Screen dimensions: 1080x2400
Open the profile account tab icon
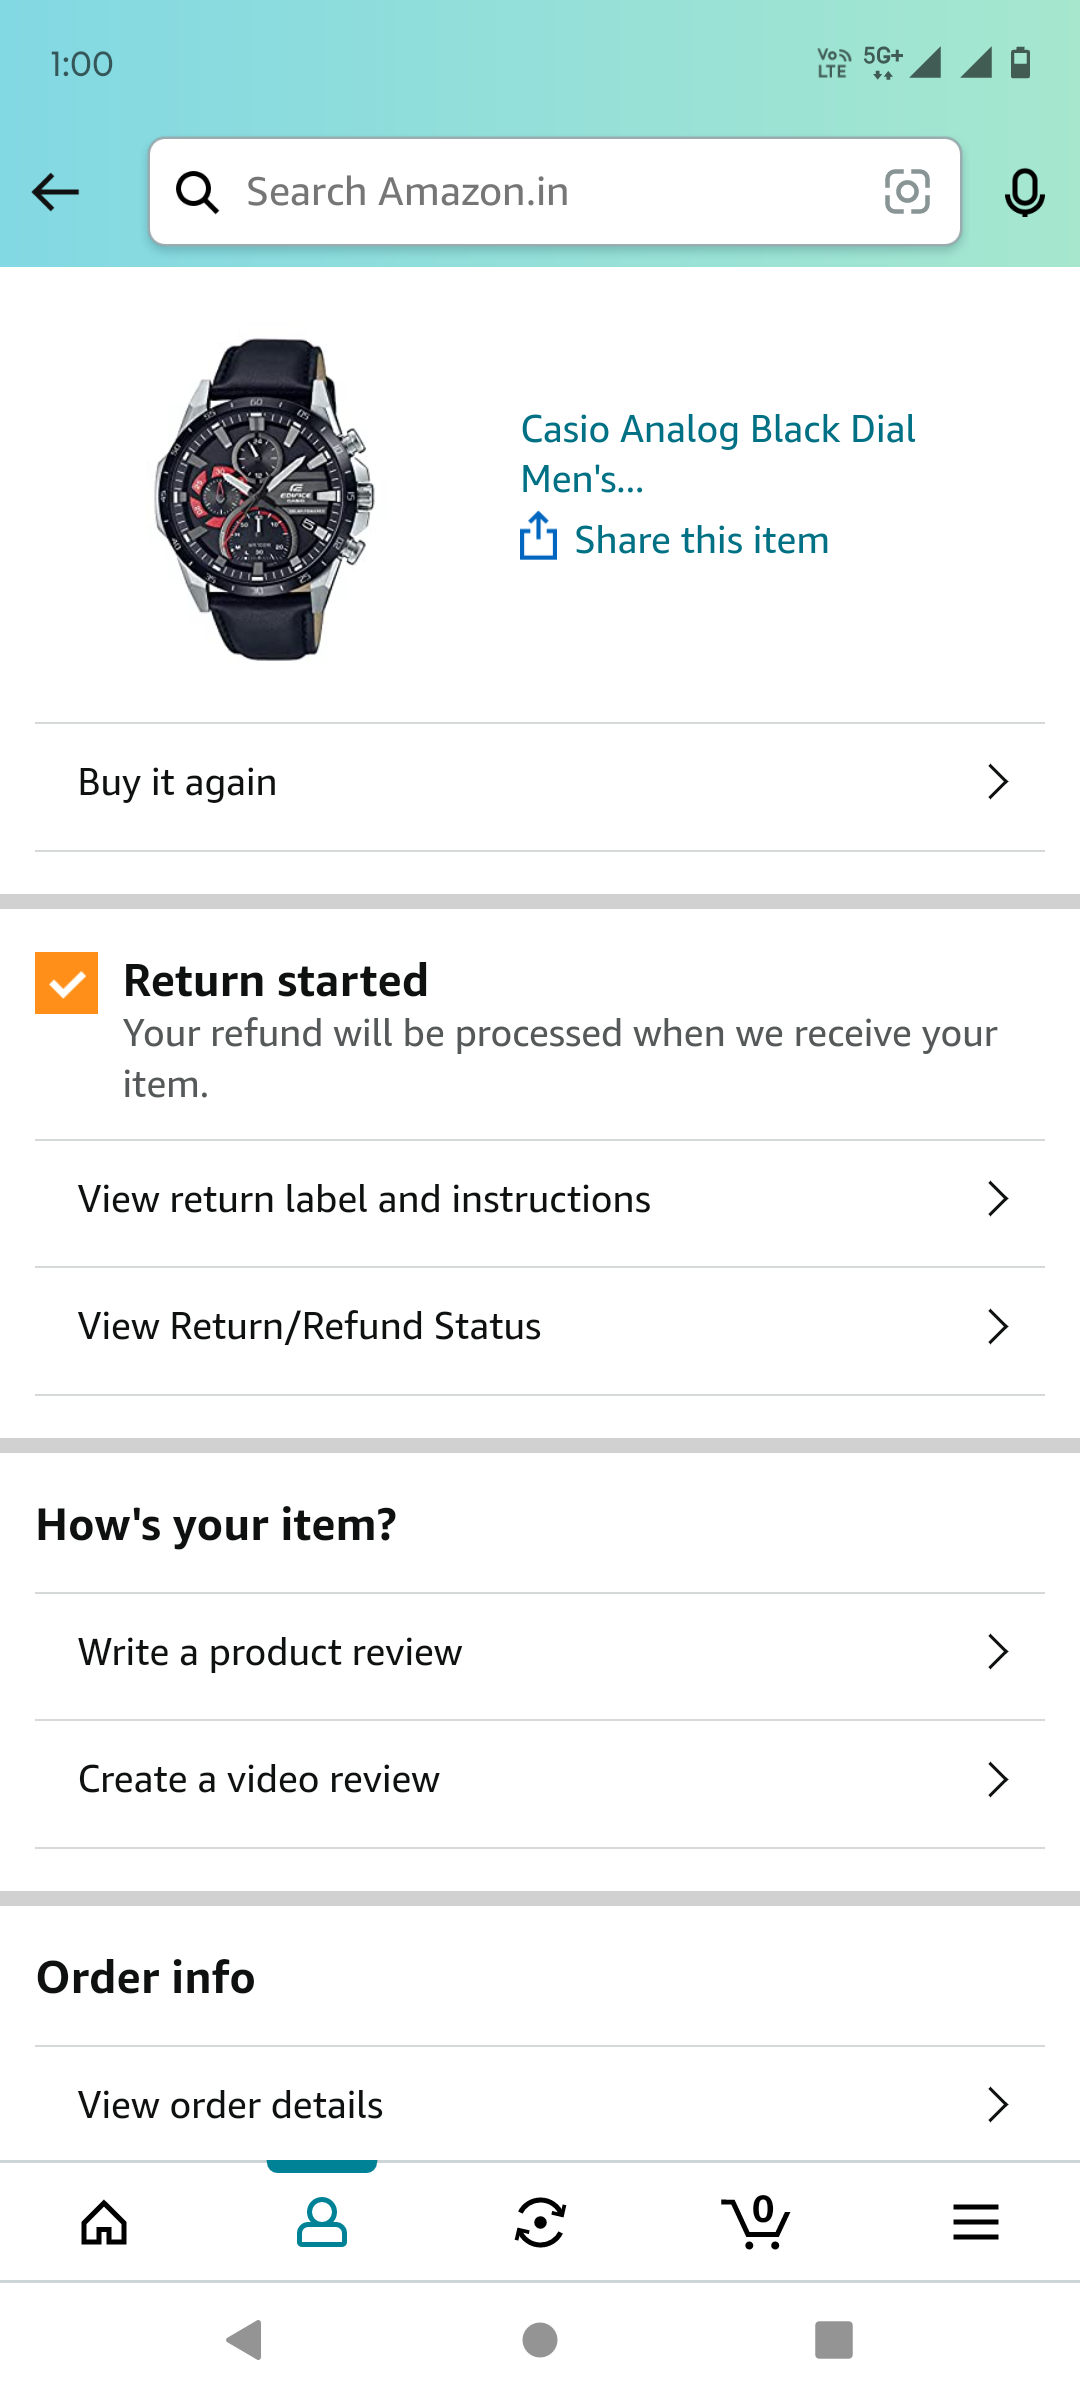322,2223
